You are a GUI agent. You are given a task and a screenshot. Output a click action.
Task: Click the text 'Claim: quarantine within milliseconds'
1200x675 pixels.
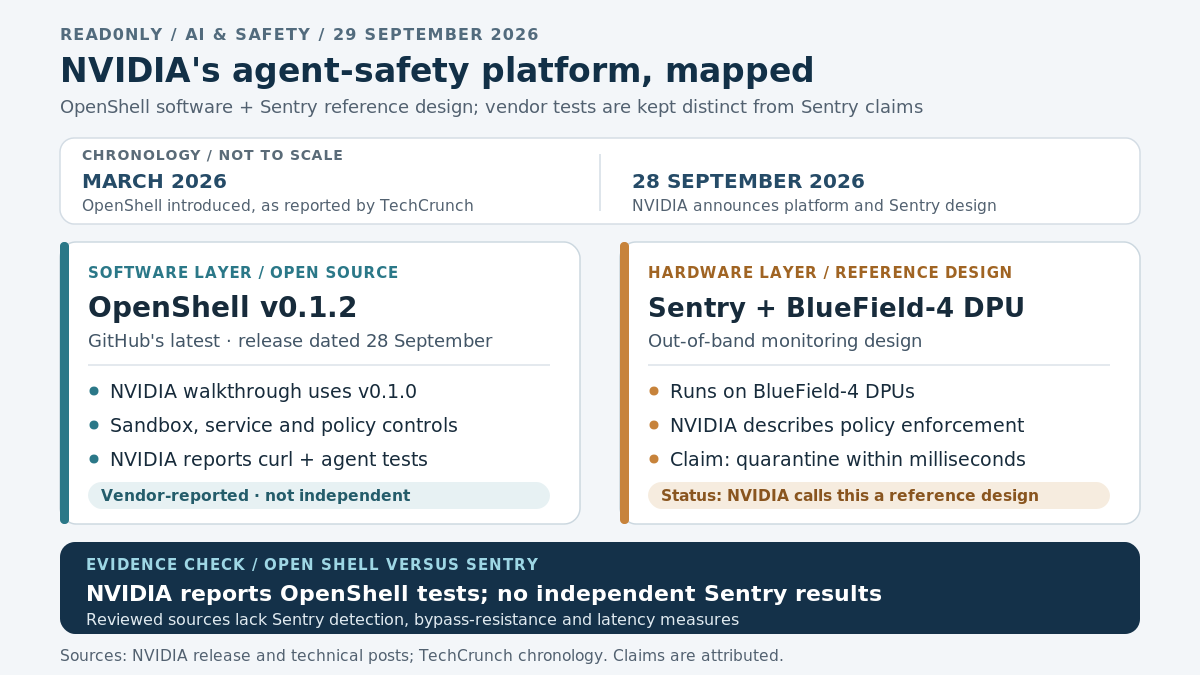point(848,460)
